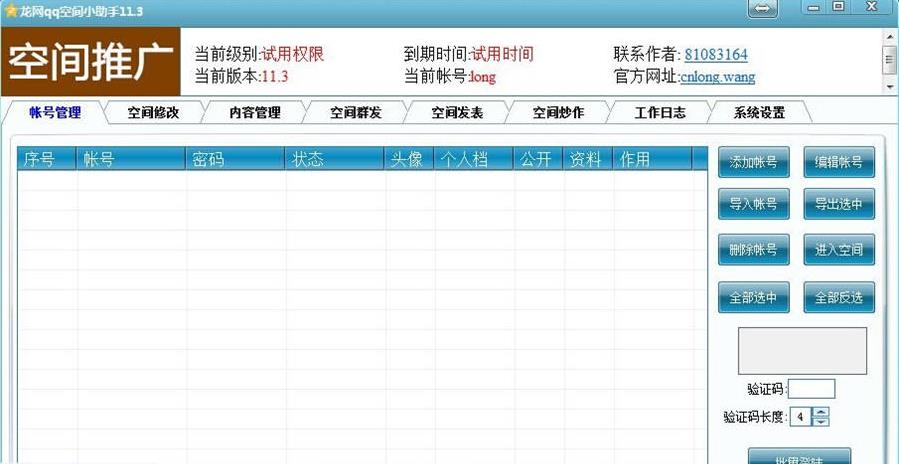Select the 系统设置 tab
This screenshot has height=464, width=899.
point(759,113)
